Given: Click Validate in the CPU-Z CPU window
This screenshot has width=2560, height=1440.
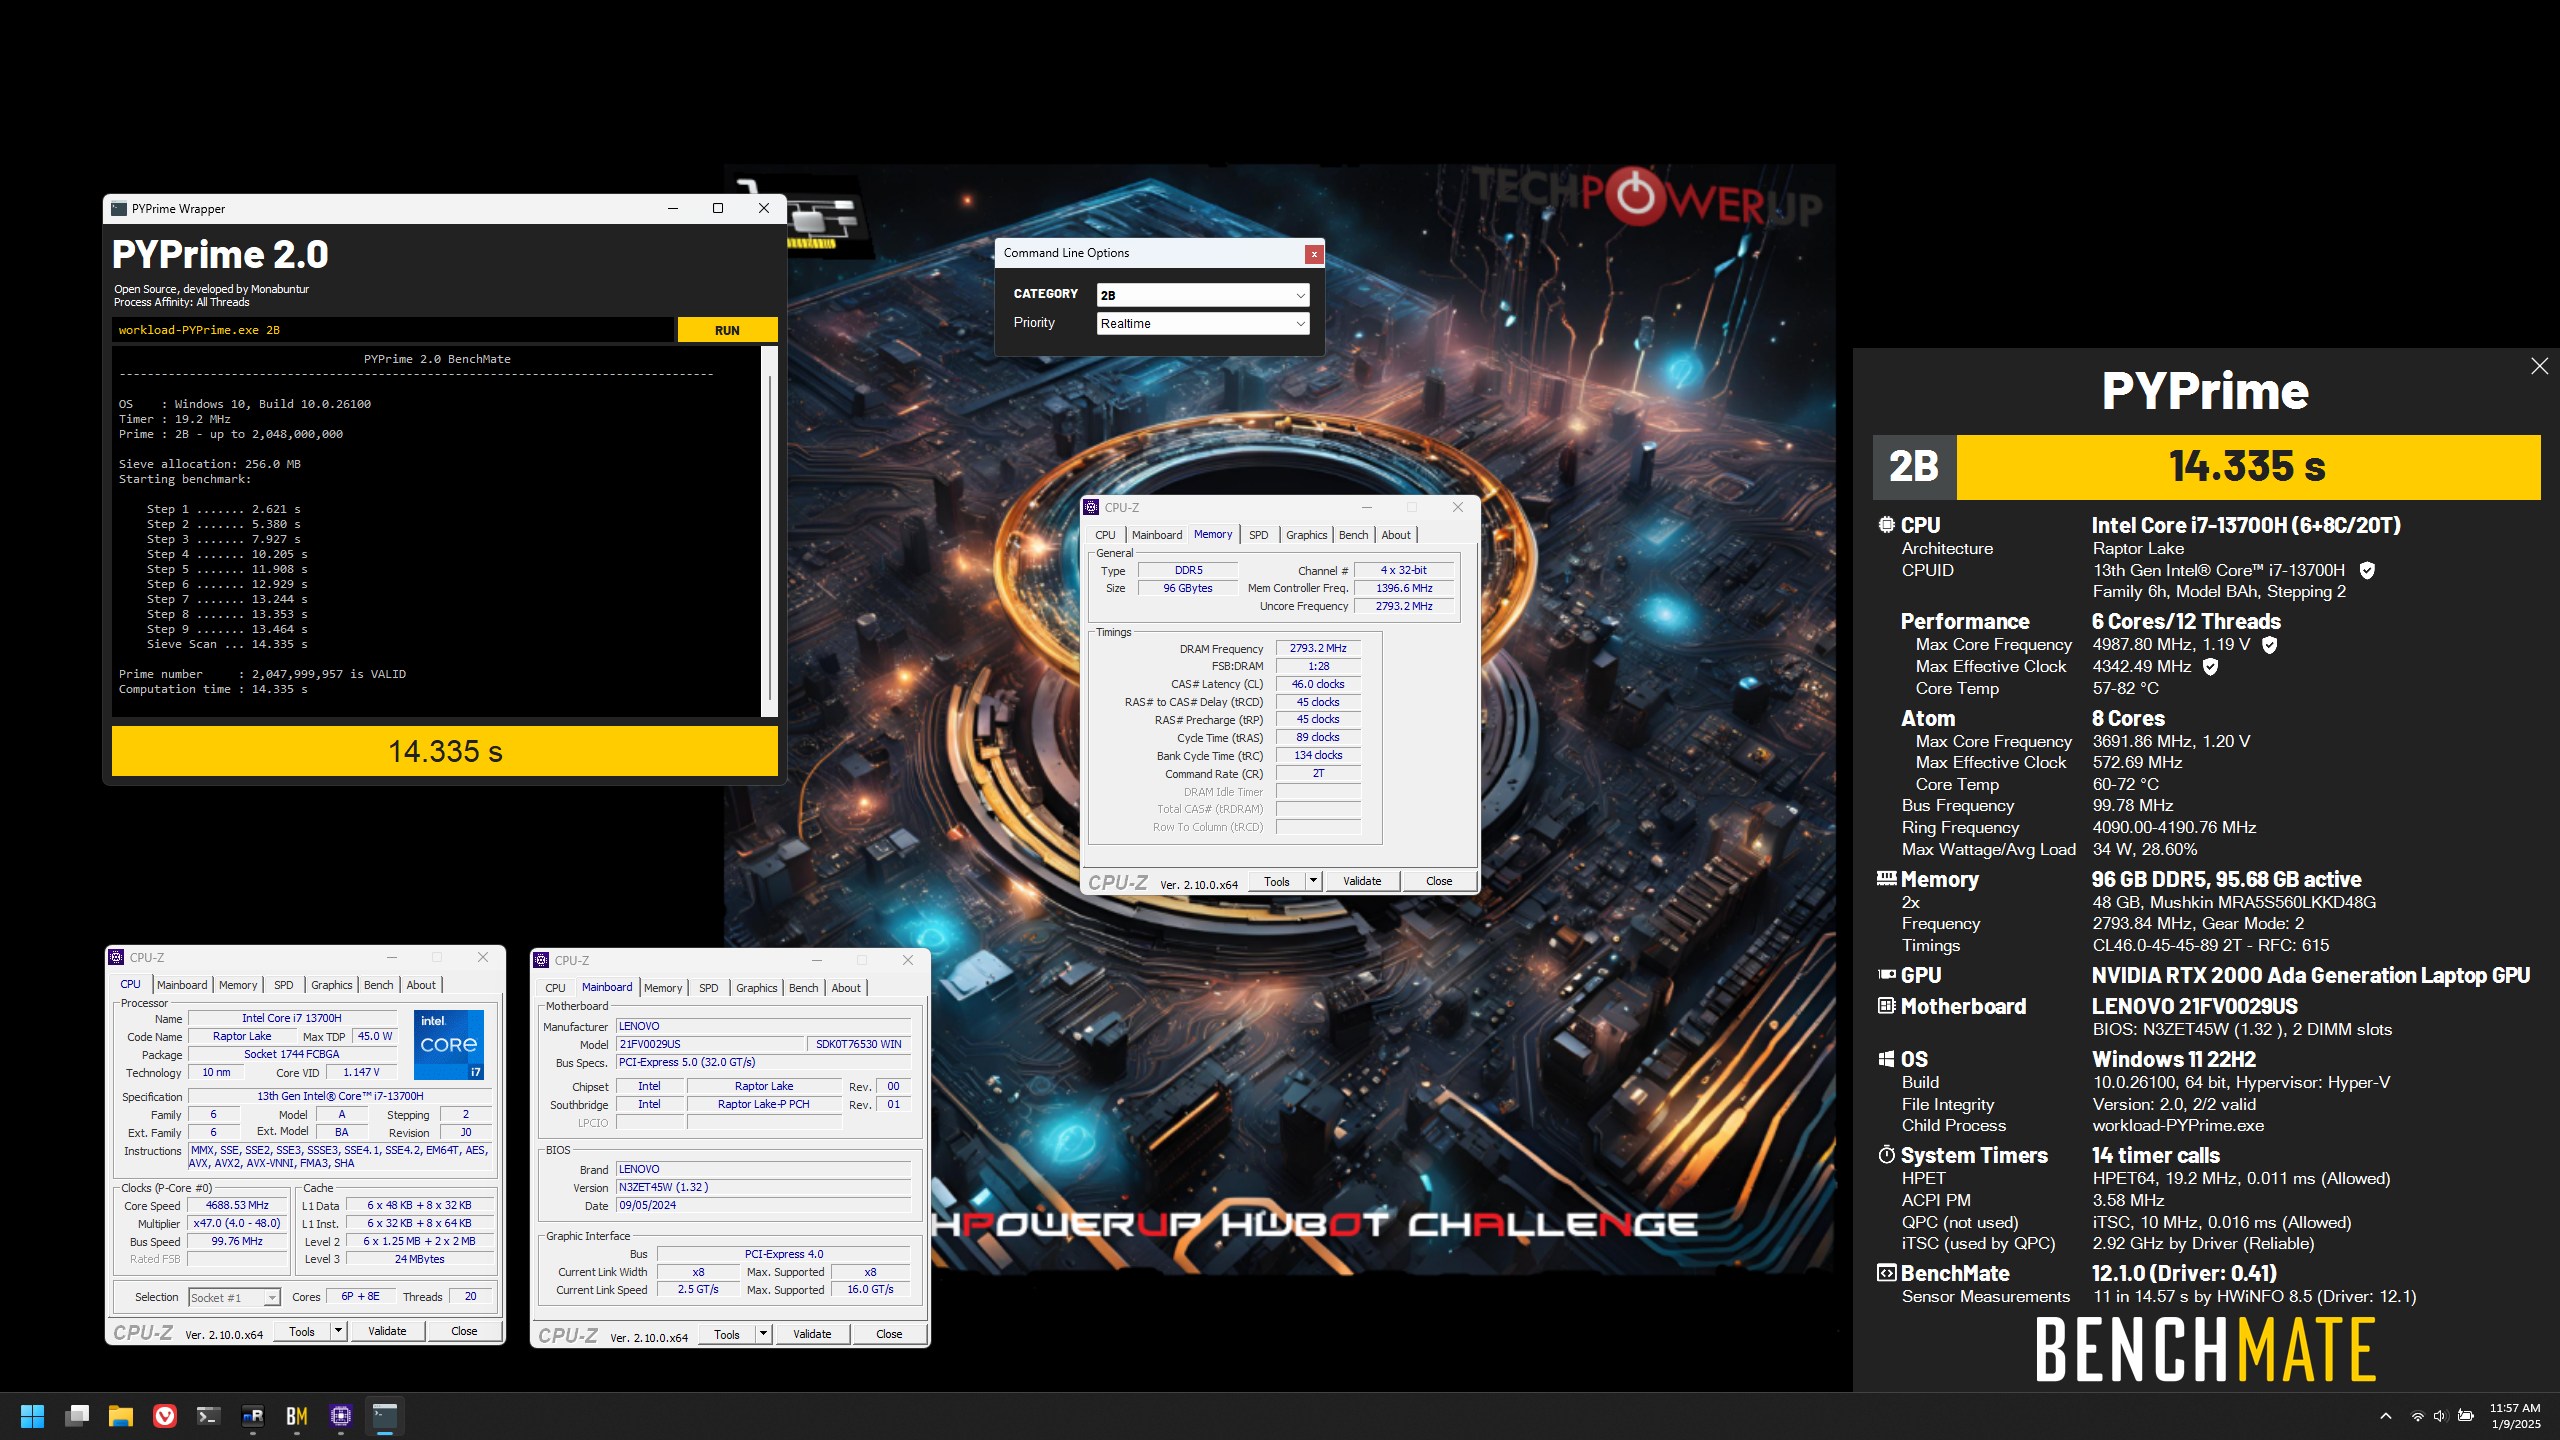Looking at the screenshot, I should (x=387, y=1331).
